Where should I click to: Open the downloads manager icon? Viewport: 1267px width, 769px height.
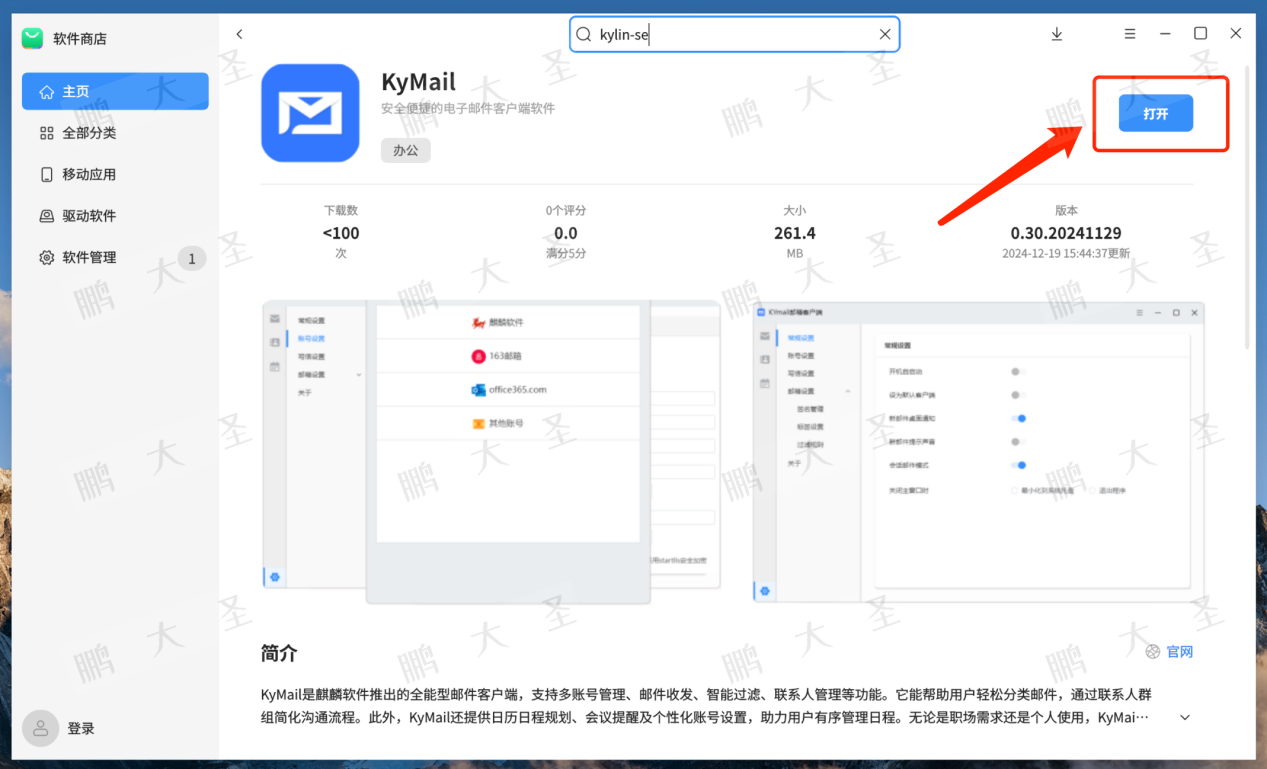point(1057,34)
